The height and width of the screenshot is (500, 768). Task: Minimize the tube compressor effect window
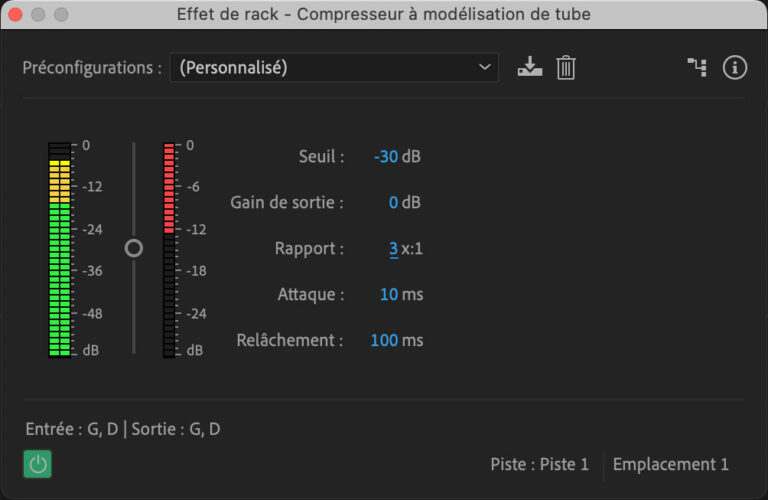[x=39, y=15]
